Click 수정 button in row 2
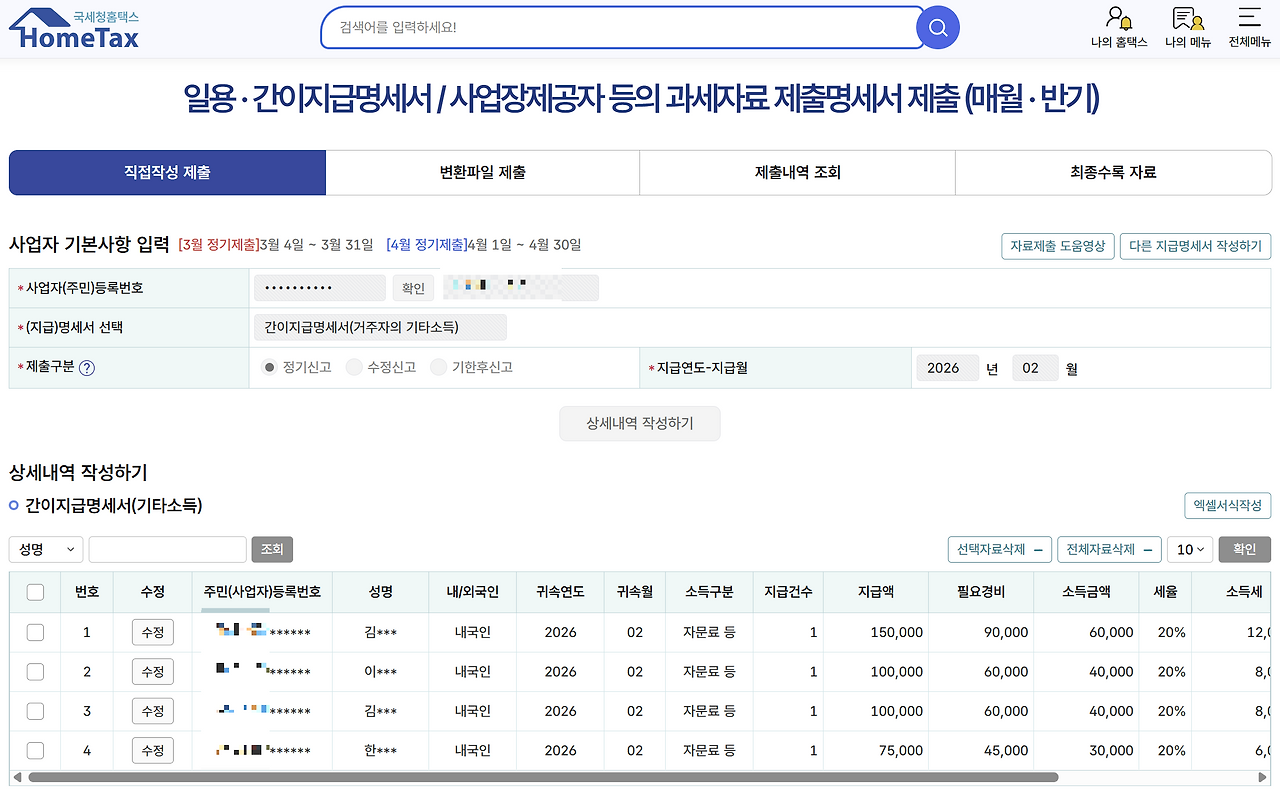Screen dimensions: 1280x792 pyautogui.click(x=153, y=672)
